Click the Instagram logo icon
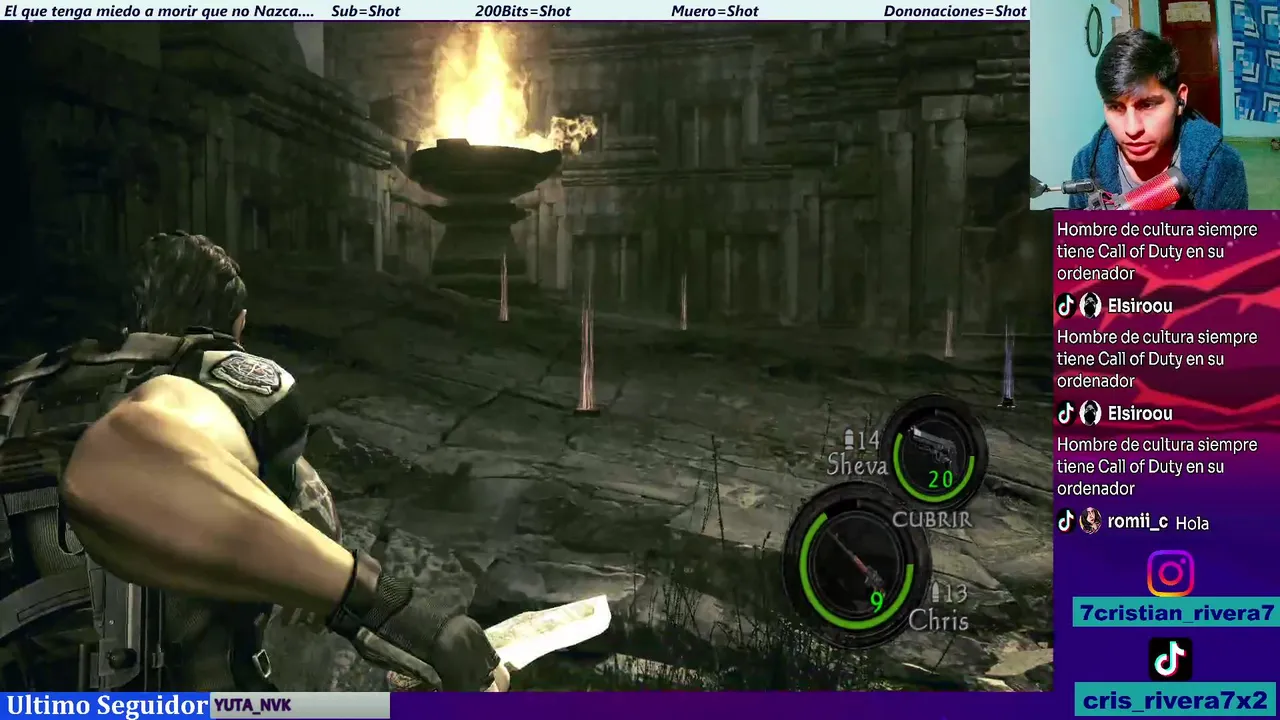The width and height of the screenshot is (1280, 720). click(x=1170, y=573)
